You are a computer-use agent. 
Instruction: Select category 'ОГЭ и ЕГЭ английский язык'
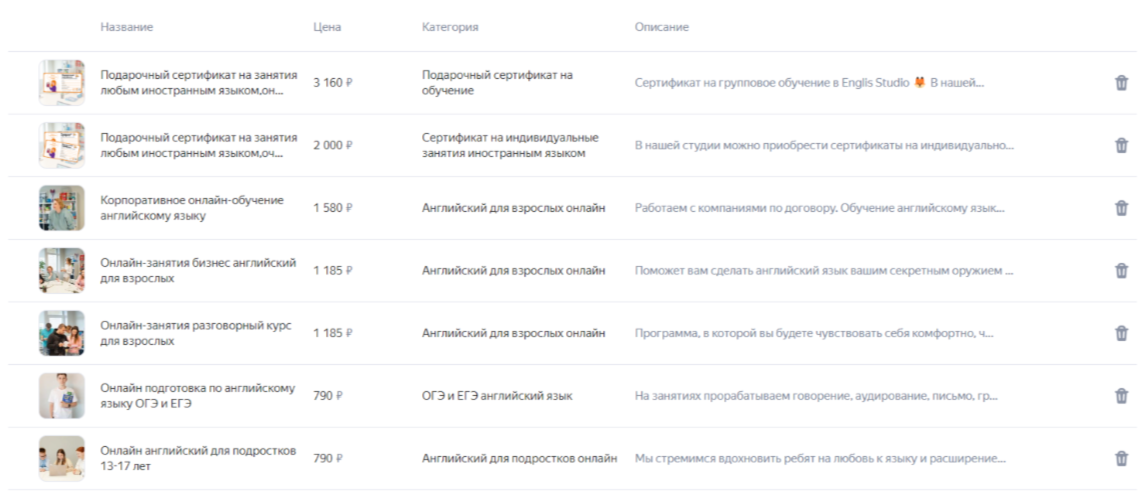click(x=497, y=396)
